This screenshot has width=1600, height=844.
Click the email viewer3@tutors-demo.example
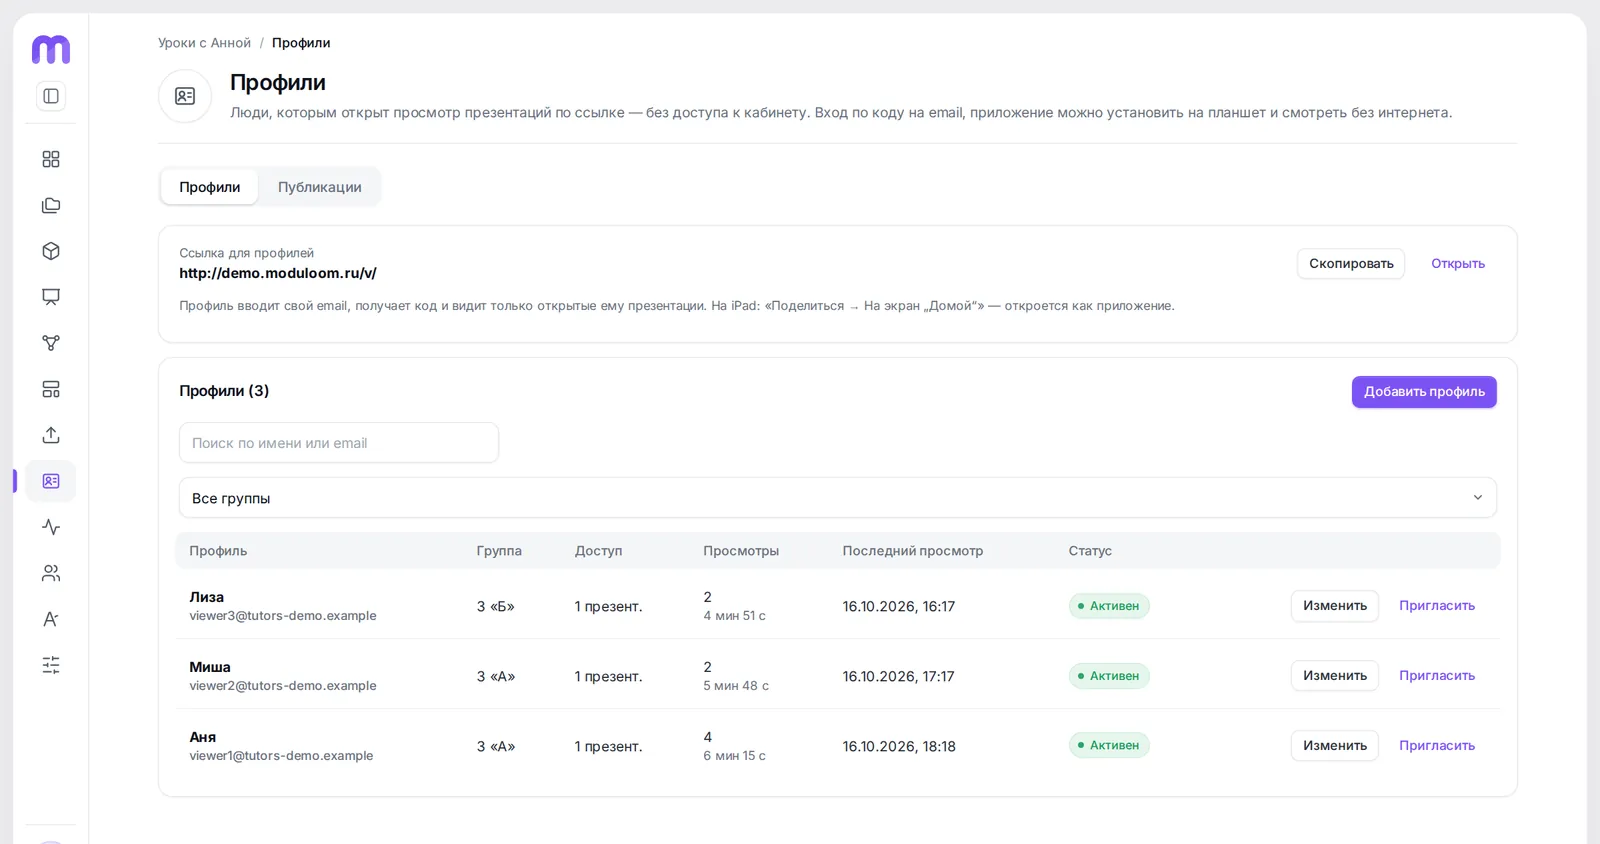[283, 616]
